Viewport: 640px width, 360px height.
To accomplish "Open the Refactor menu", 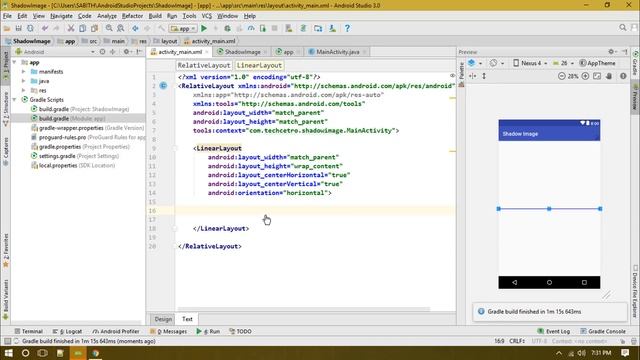I will pyautogui.click(x=132, y=16).
